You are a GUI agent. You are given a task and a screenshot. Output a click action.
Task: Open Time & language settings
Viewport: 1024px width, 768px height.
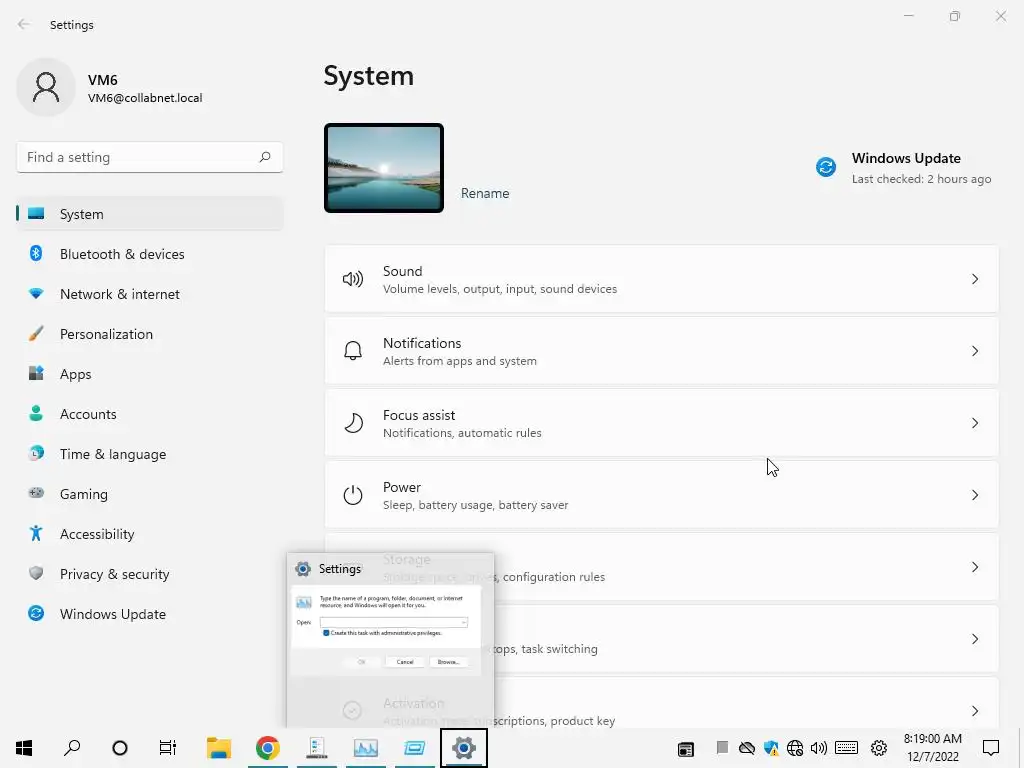pyautogui.click(x=150, y=454)
